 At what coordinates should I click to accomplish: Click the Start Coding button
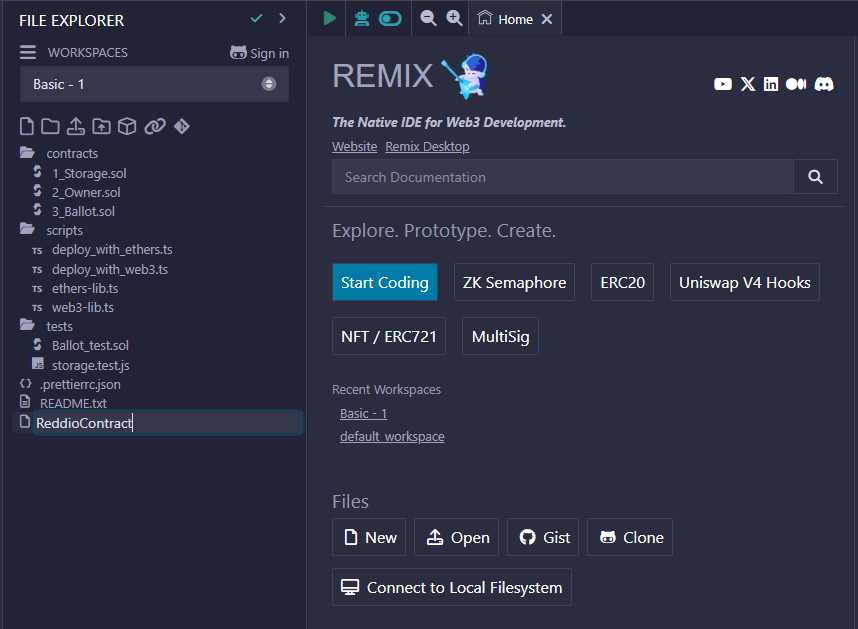[x=385, y=282]
